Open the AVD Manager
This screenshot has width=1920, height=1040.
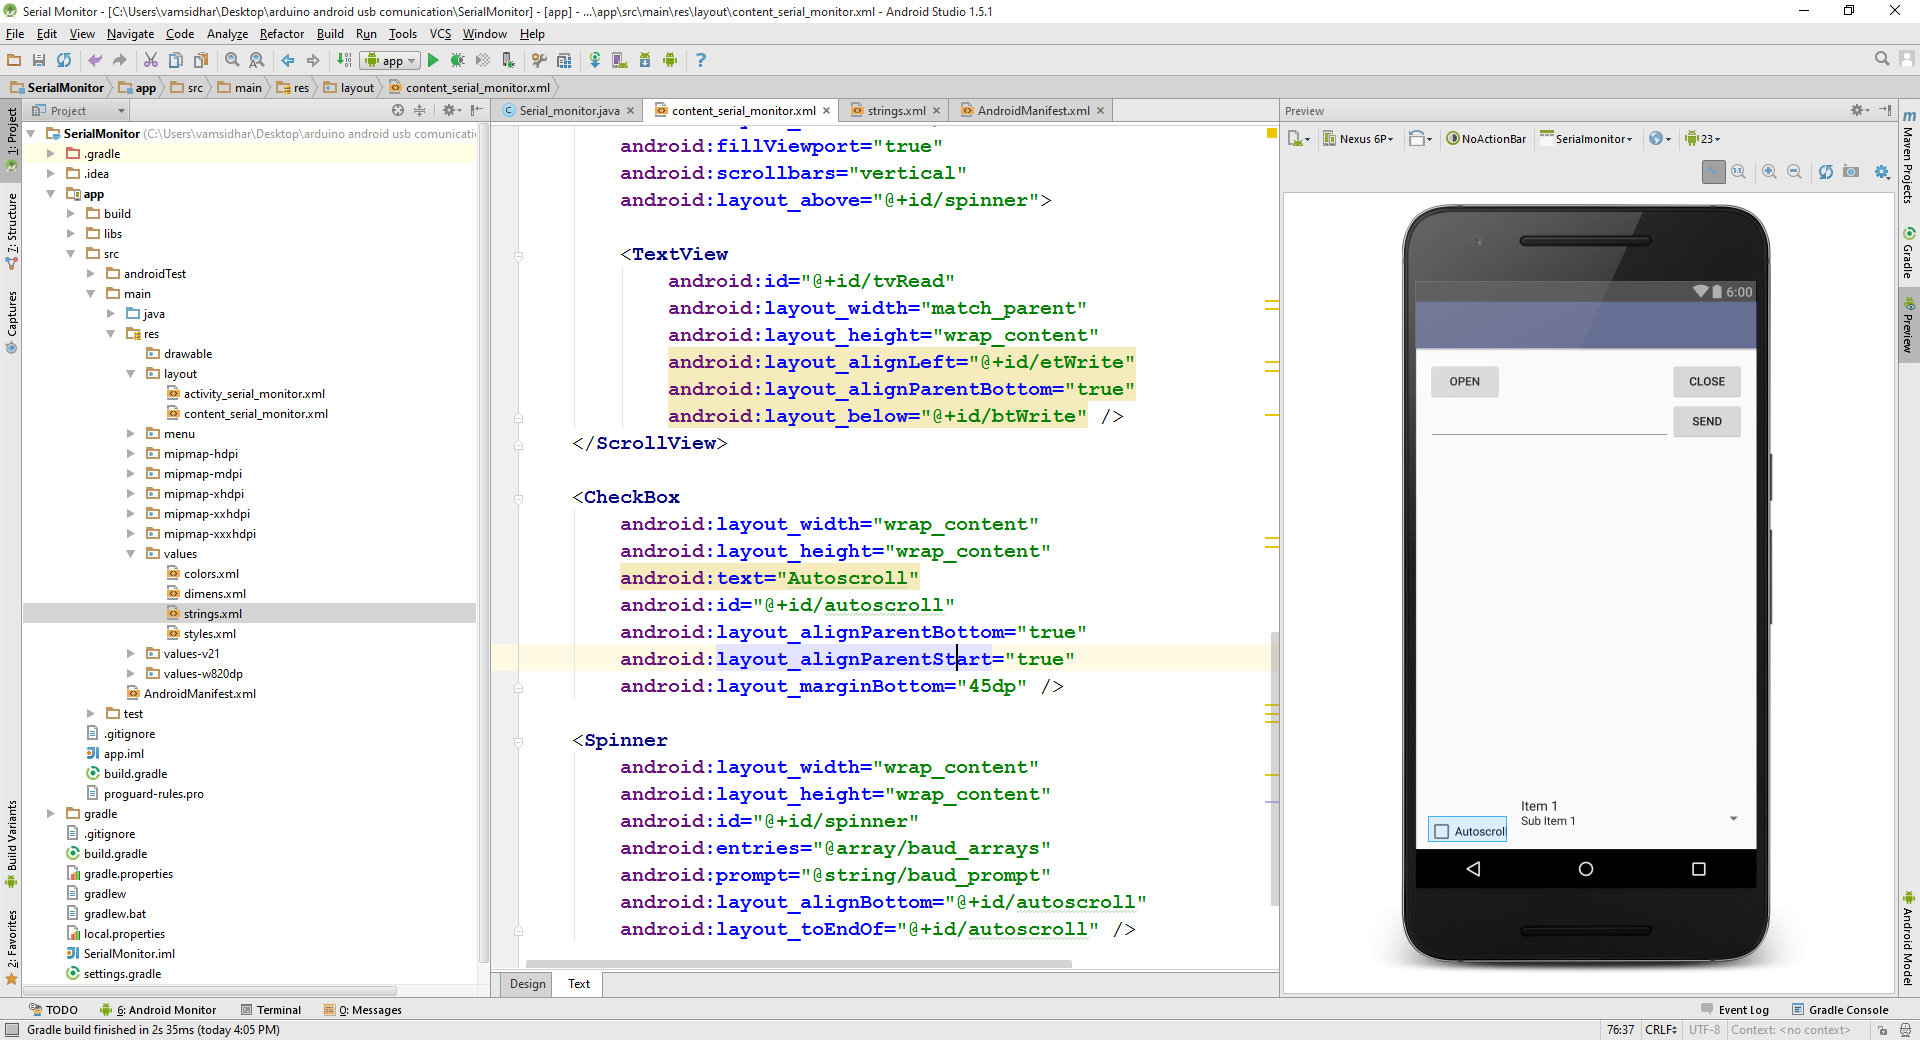620,60
